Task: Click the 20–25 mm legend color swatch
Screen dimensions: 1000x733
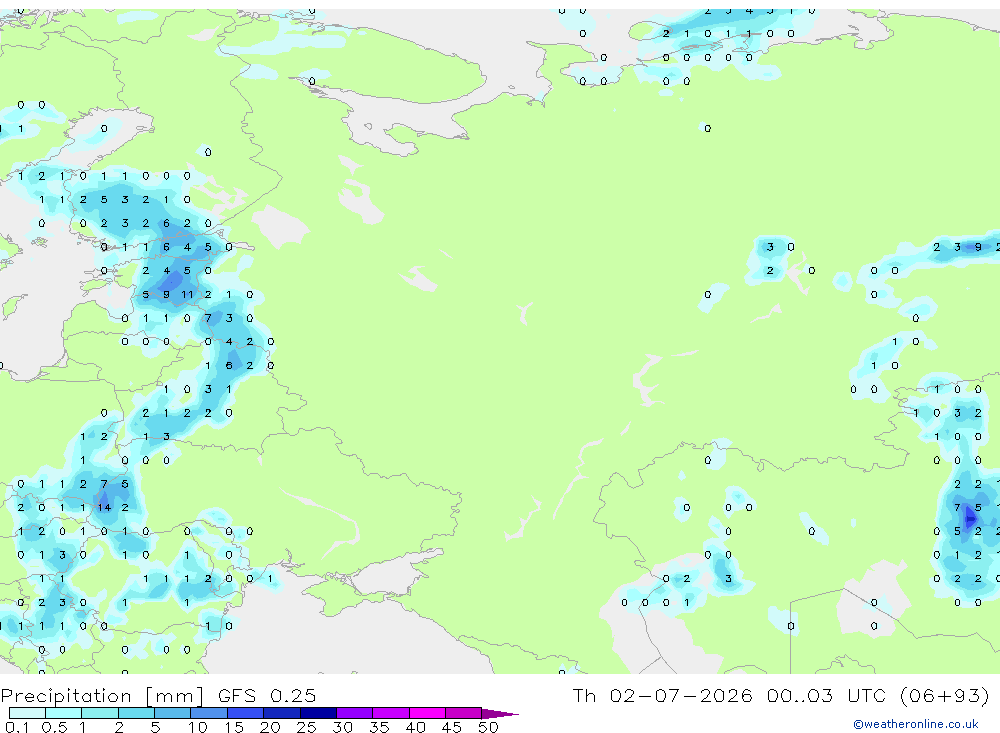Action: tap(282, 713)
